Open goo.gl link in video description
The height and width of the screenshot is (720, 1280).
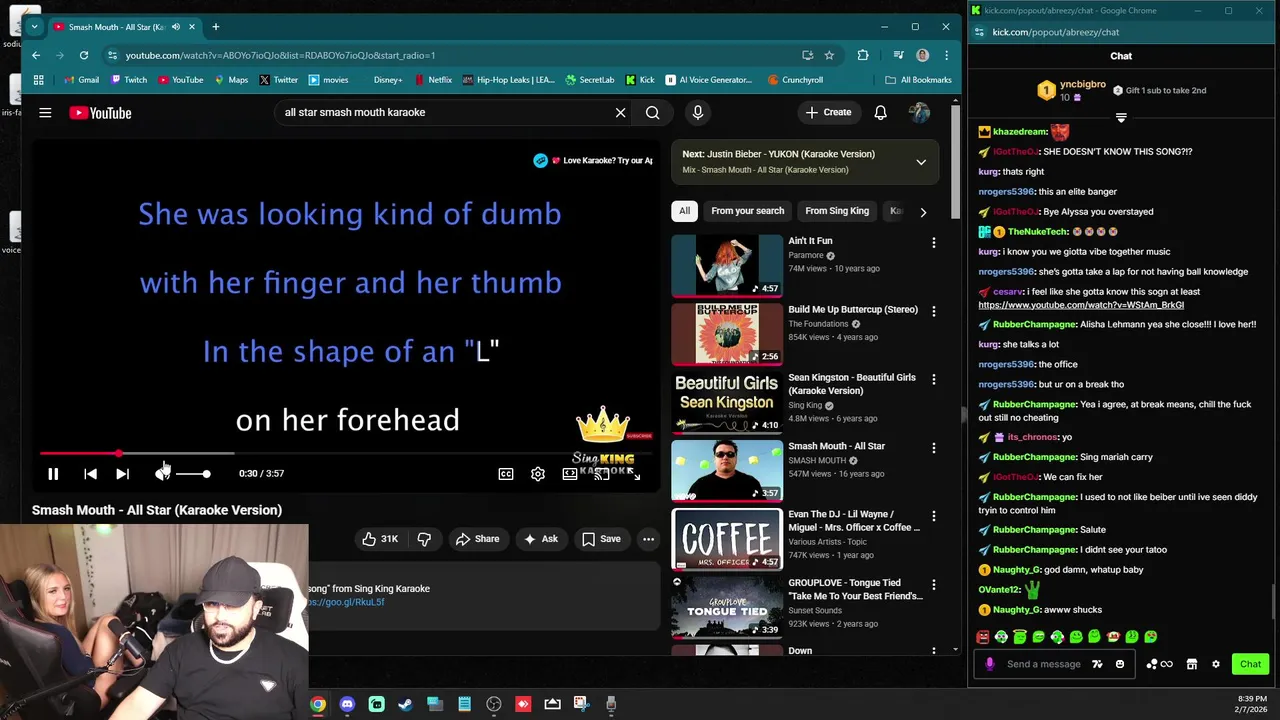(x=346, y=602)
